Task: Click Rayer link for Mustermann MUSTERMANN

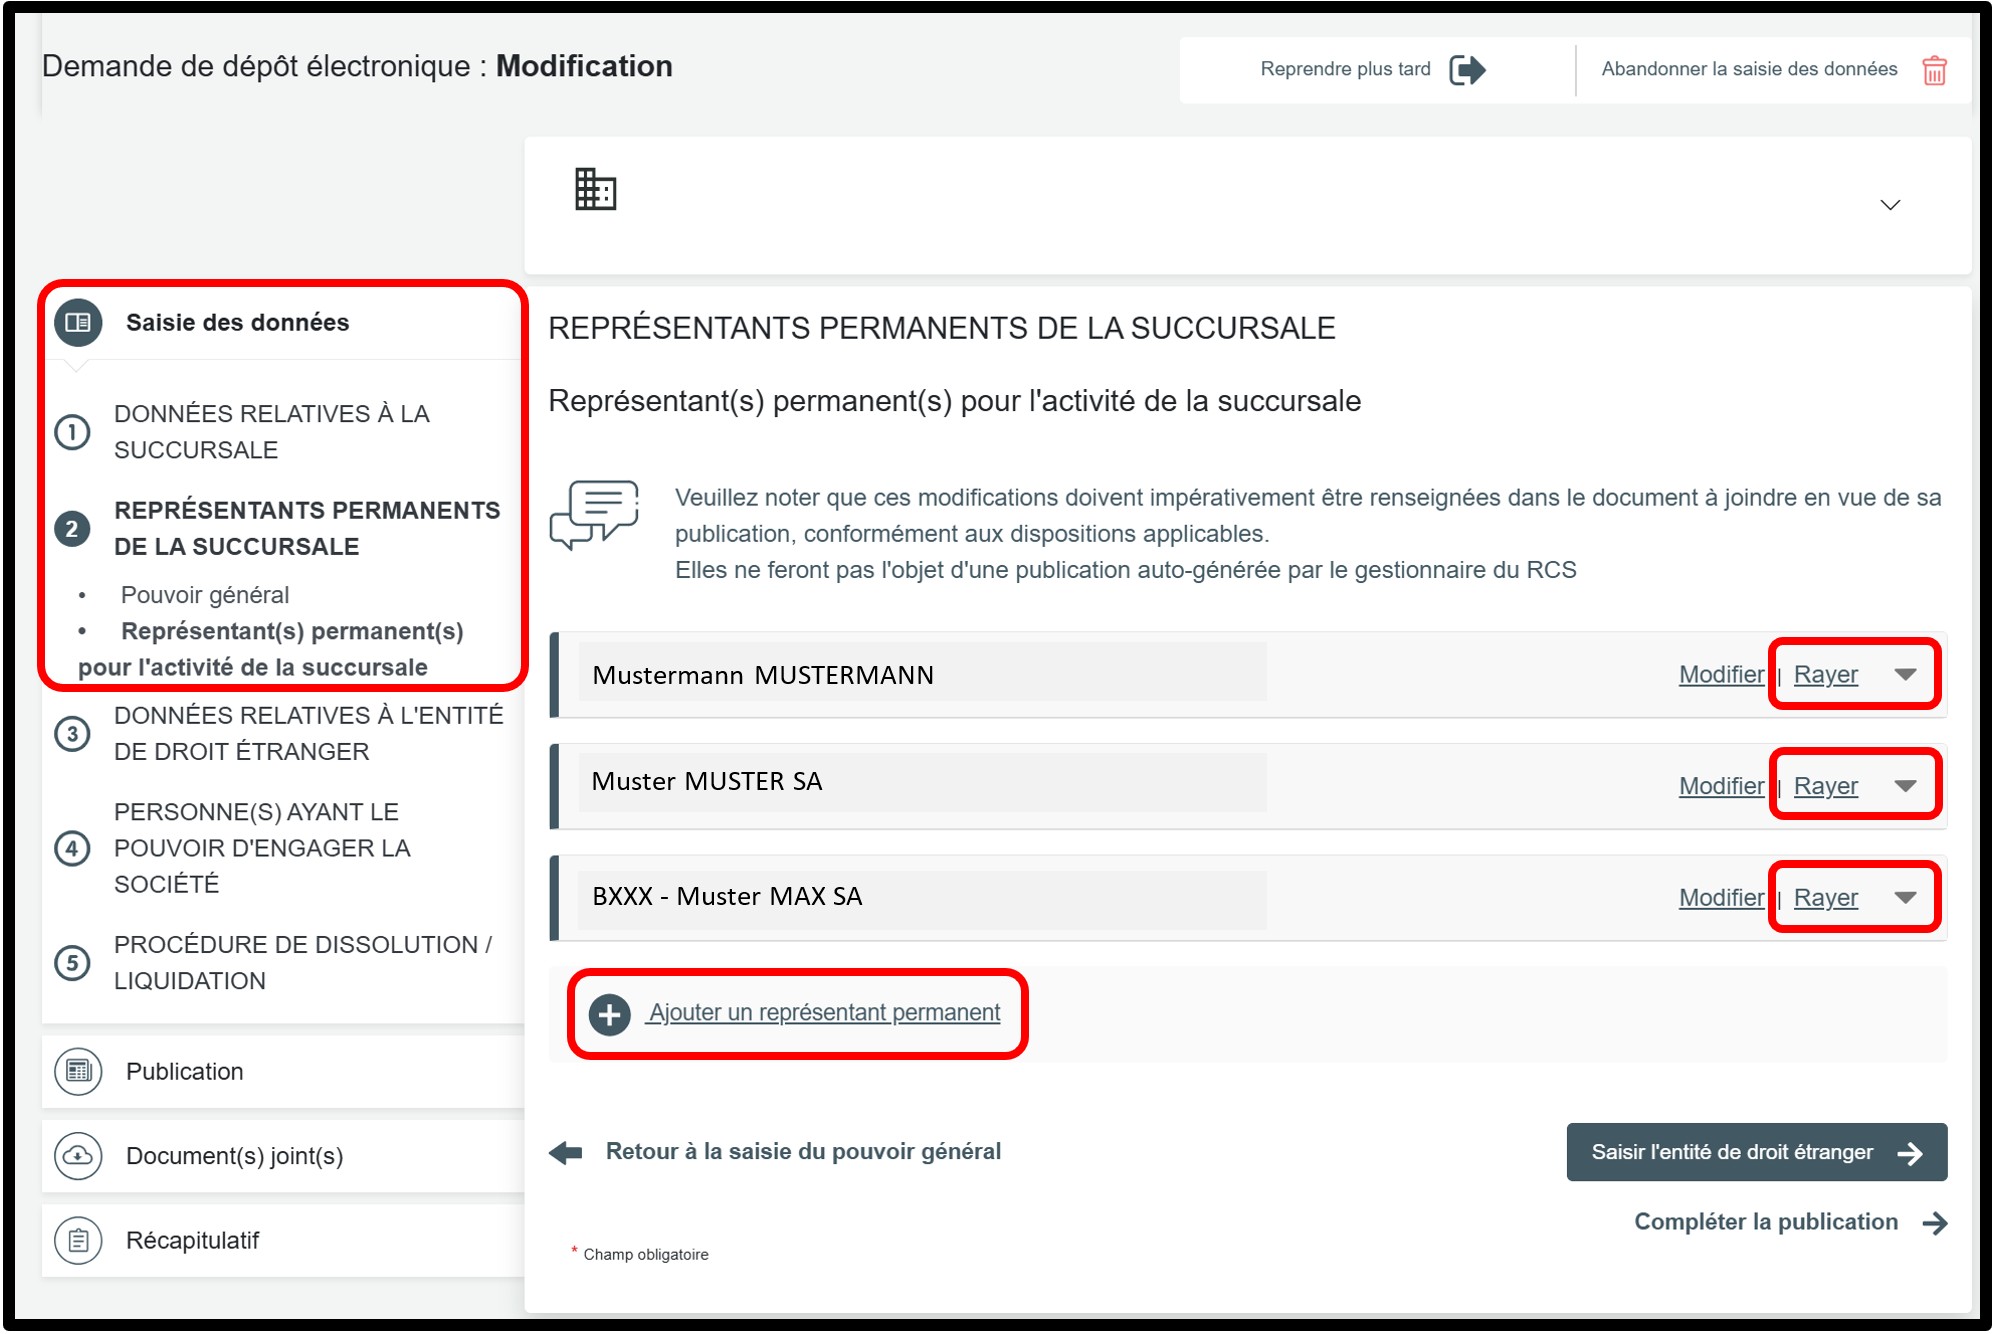Action: click(x=1825, y=674)
